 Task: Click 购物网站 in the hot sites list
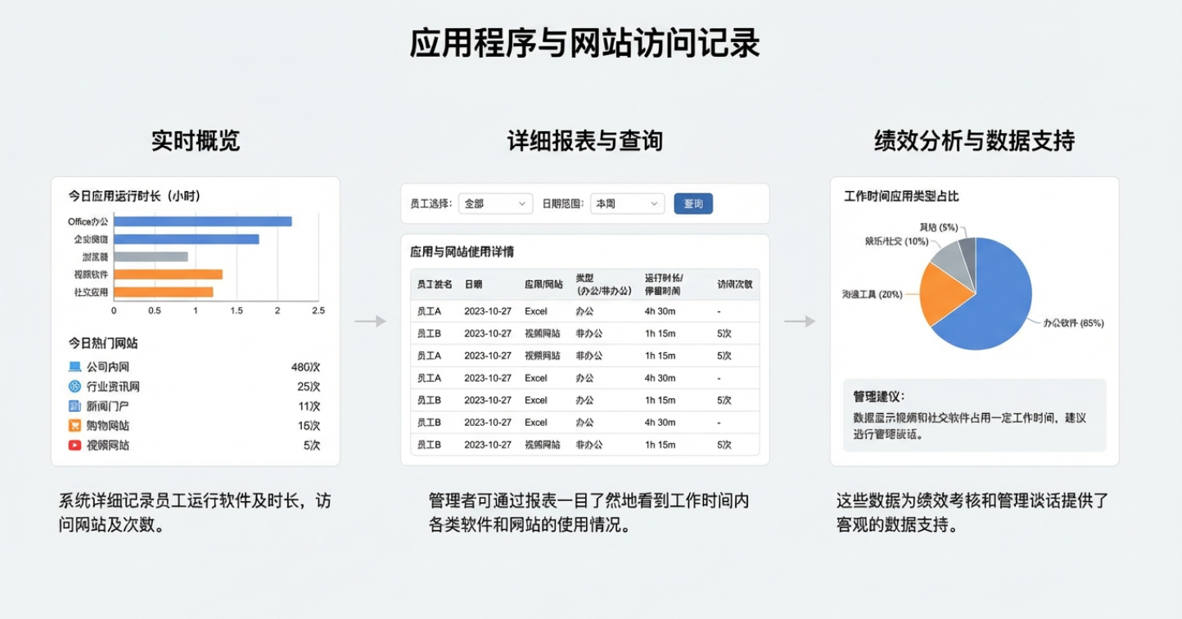coord(108,425)
